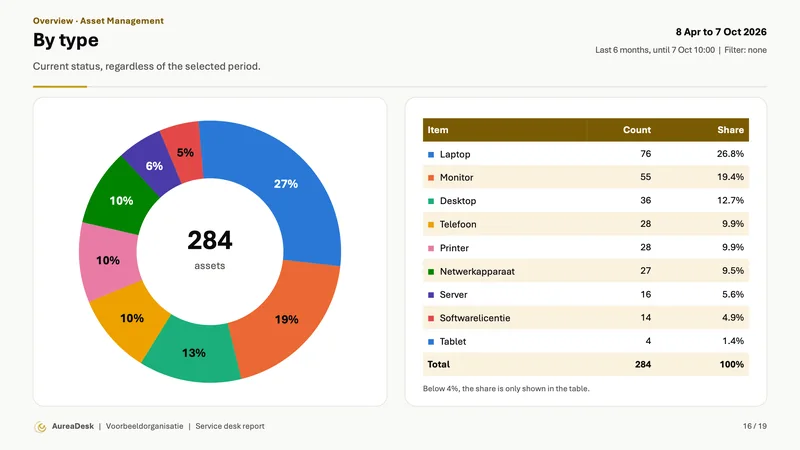Image resolution: width=800 pixels, height=450 pixels.
Task: Click the Softwarelicentie count value 14
Action: point(645,318)
